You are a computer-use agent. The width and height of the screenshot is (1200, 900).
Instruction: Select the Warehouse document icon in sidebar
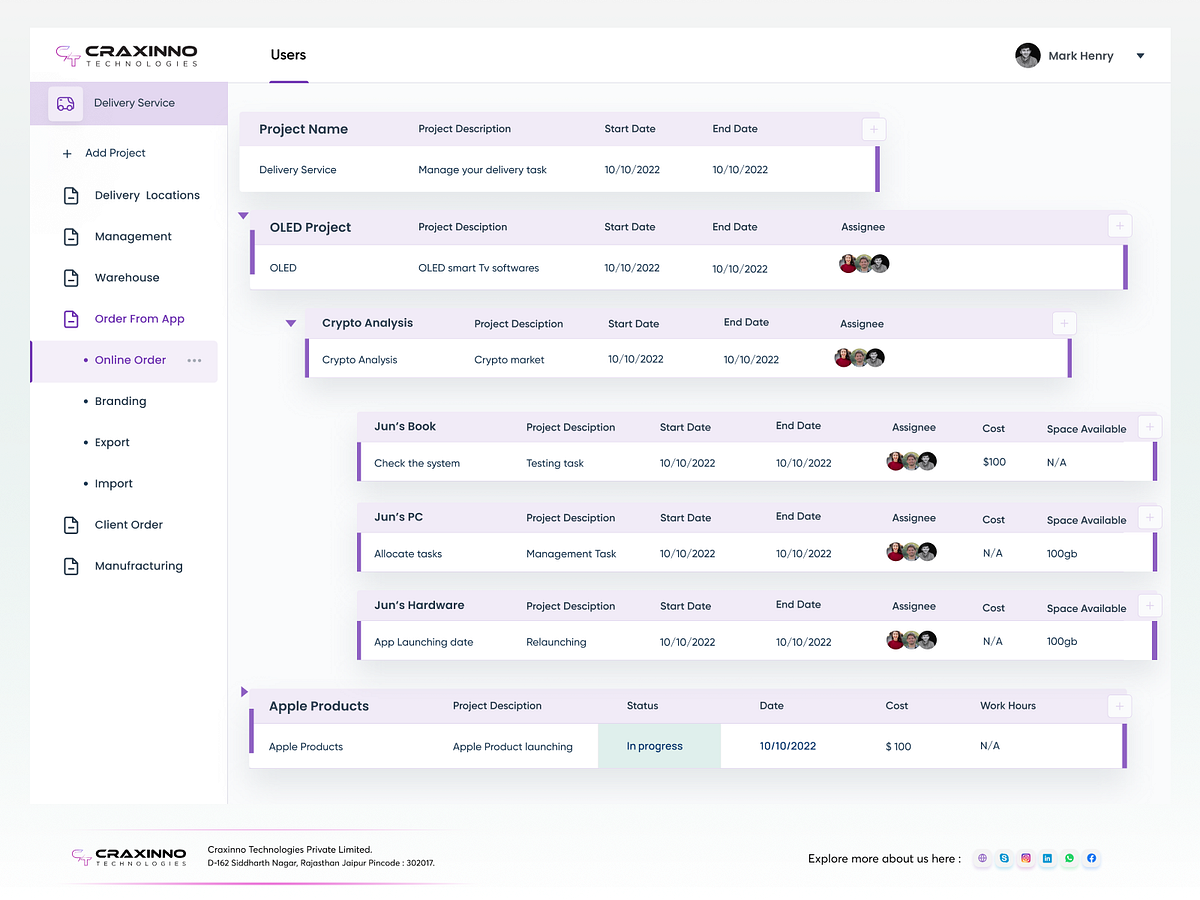point(70,277)
